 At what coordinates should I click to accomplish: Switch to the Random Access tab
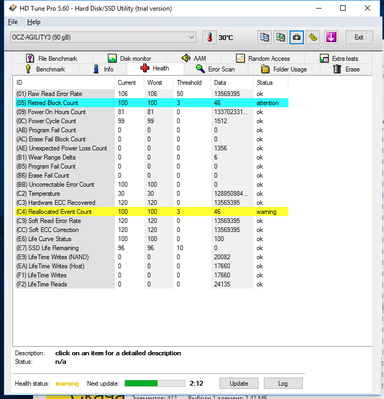point(263,59)
